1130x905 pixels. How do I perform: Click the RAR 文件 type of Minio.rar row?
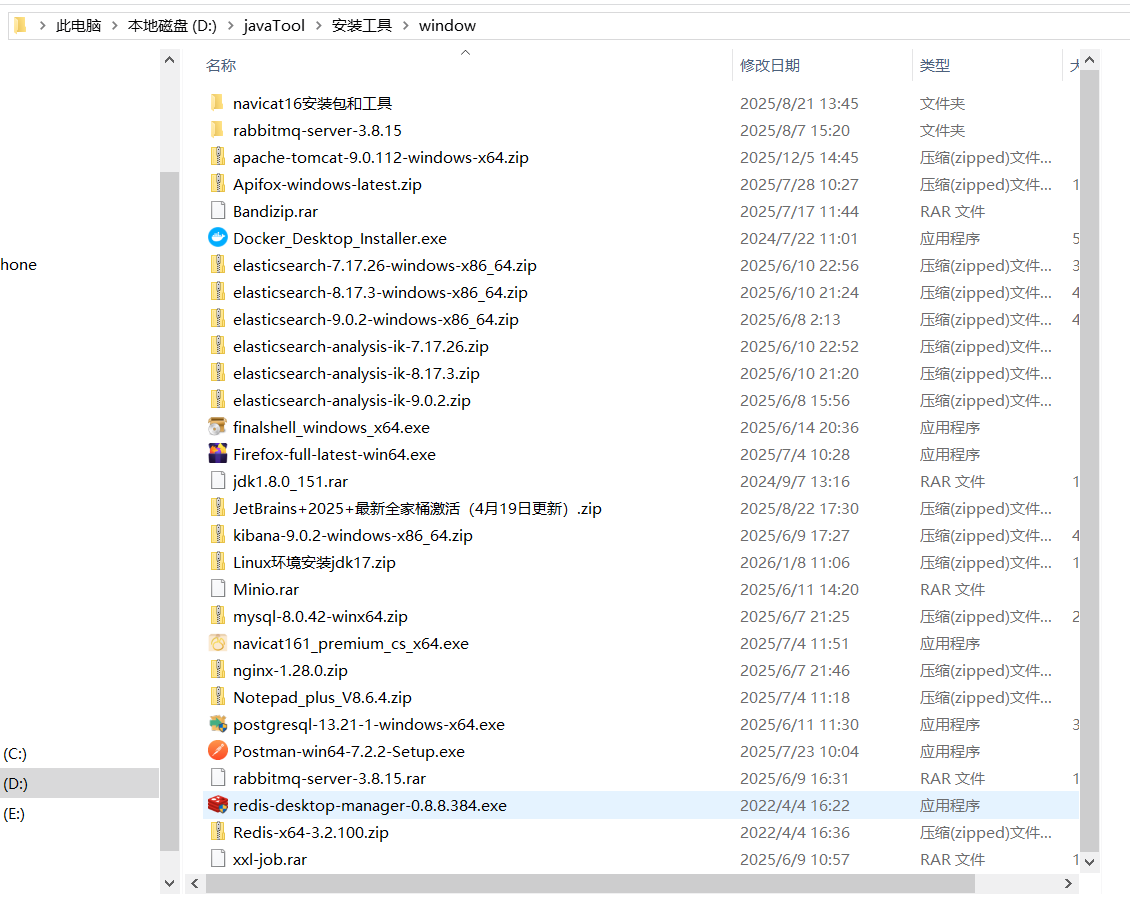(952, 589)
